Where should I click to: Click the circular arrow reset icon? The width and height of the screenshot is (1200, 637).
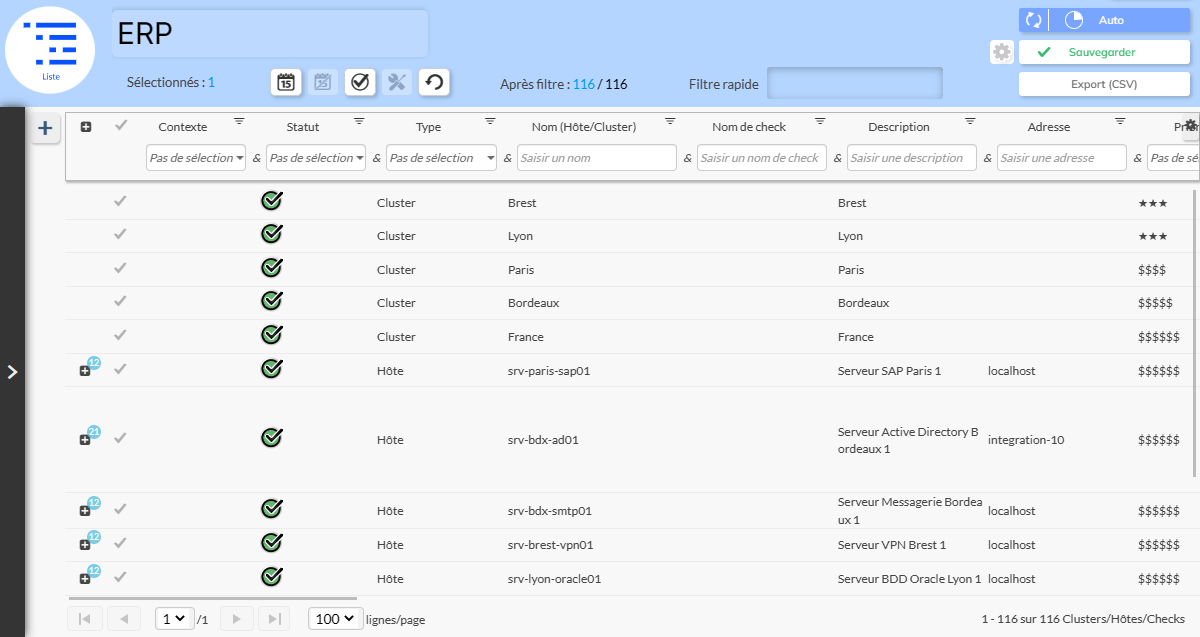[433, 82]
